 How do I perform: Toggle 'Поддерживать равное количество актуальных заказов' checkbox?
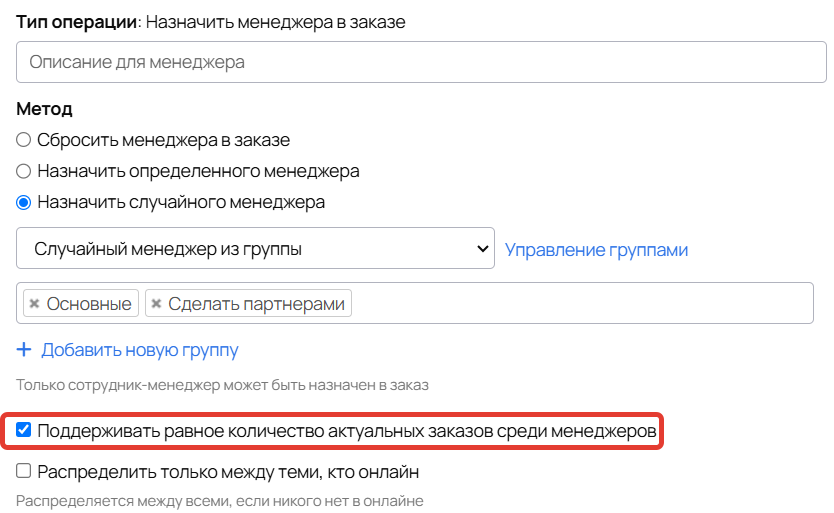(23, 429)
